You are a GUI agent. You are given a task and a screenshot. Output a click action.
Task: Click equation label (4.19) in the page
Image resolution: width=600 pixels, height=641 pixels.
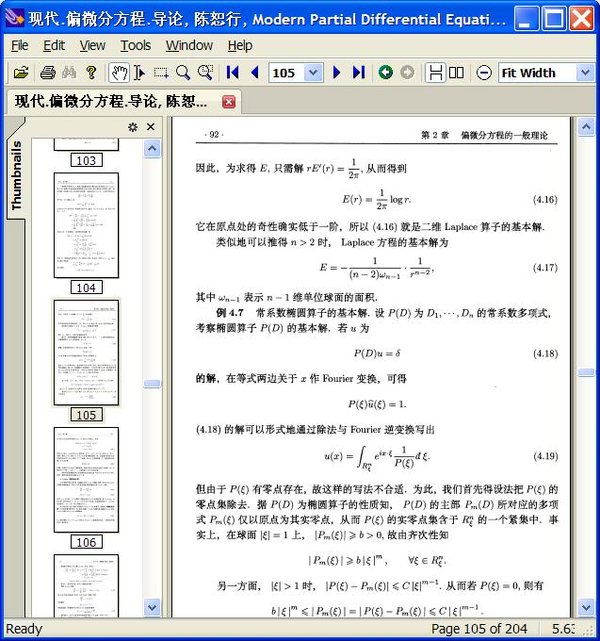(546, 456)
